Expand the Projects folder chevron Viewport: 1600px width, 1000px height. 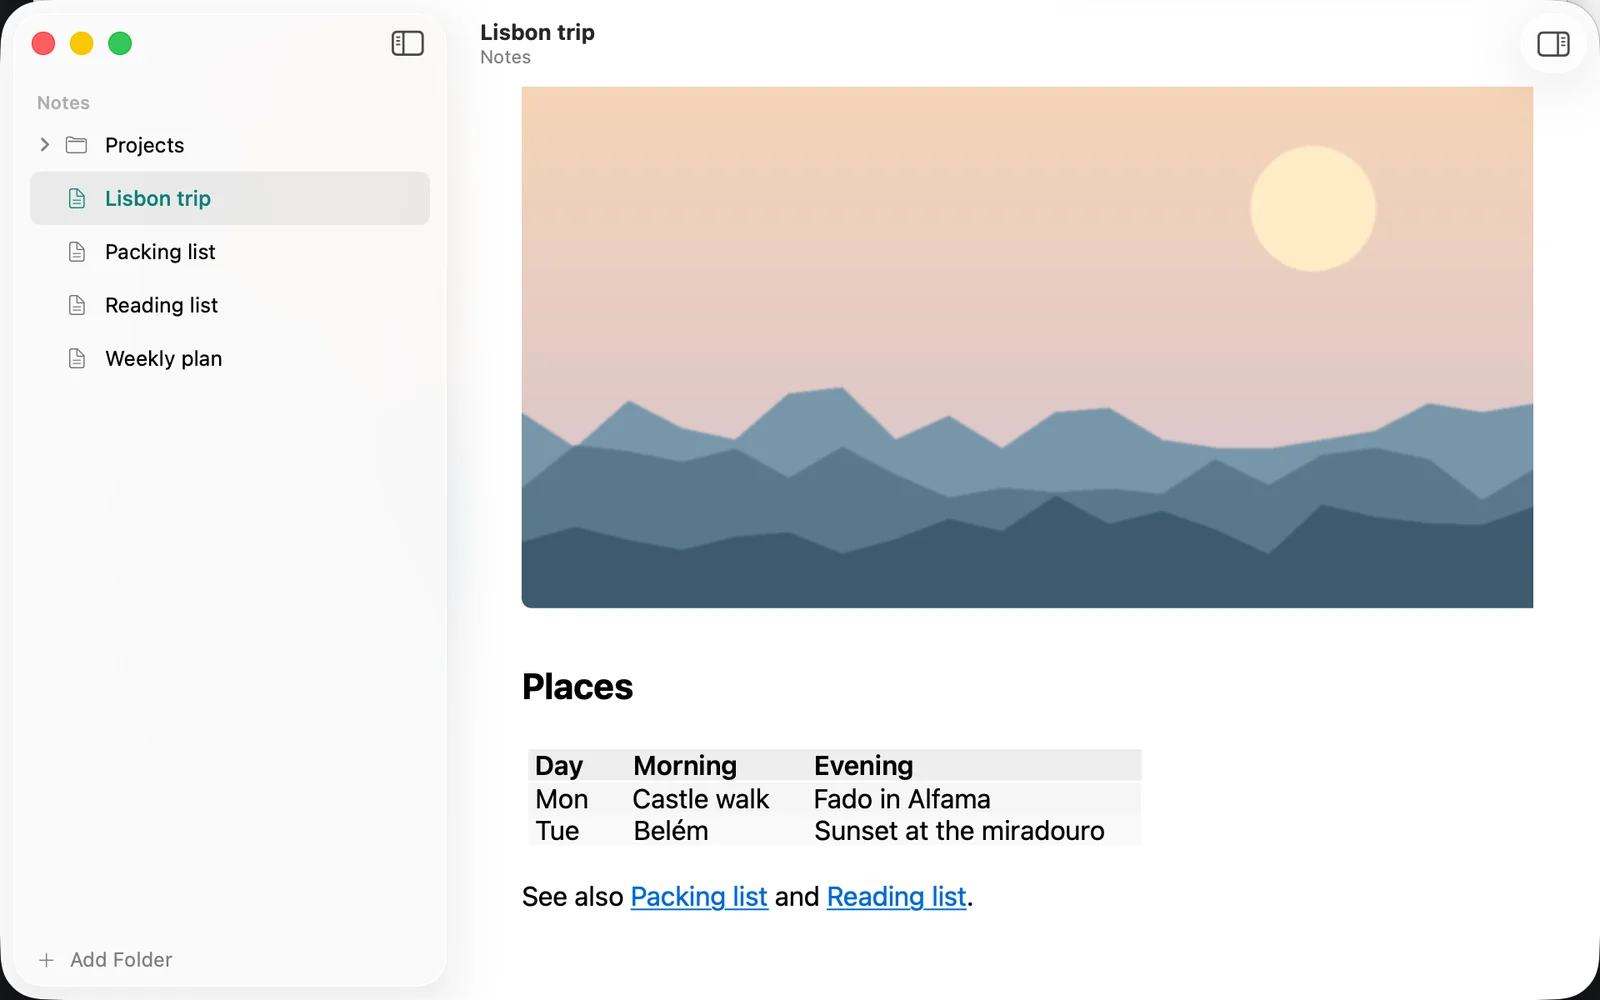pos(44,145)
